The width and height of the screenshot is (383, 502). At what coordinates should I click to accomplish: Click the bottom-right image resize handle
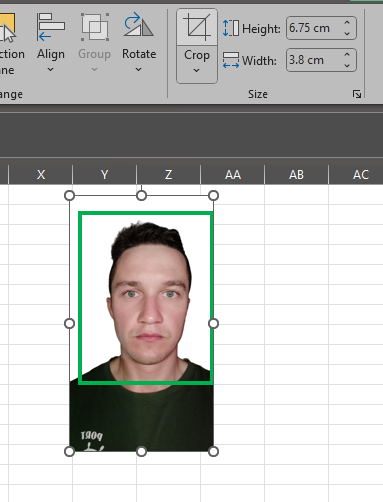pyautogui.click(x=213, y=452)
